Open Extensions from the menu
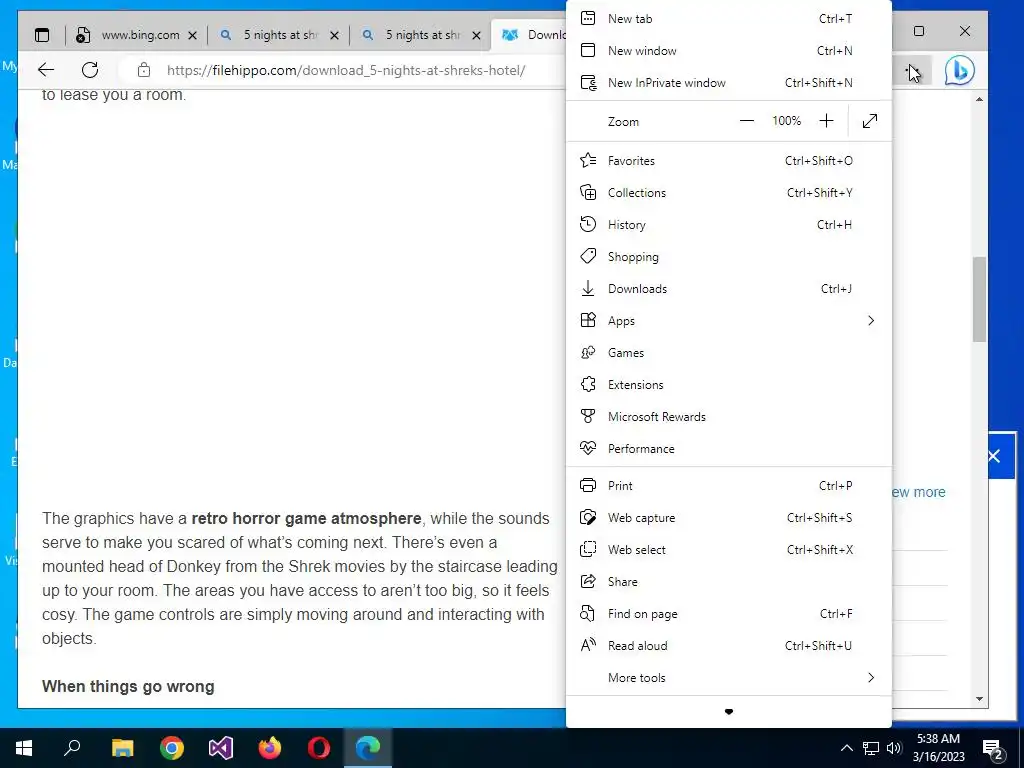The width and height of the screenshot is (1024, 768). tap(729, 385)
